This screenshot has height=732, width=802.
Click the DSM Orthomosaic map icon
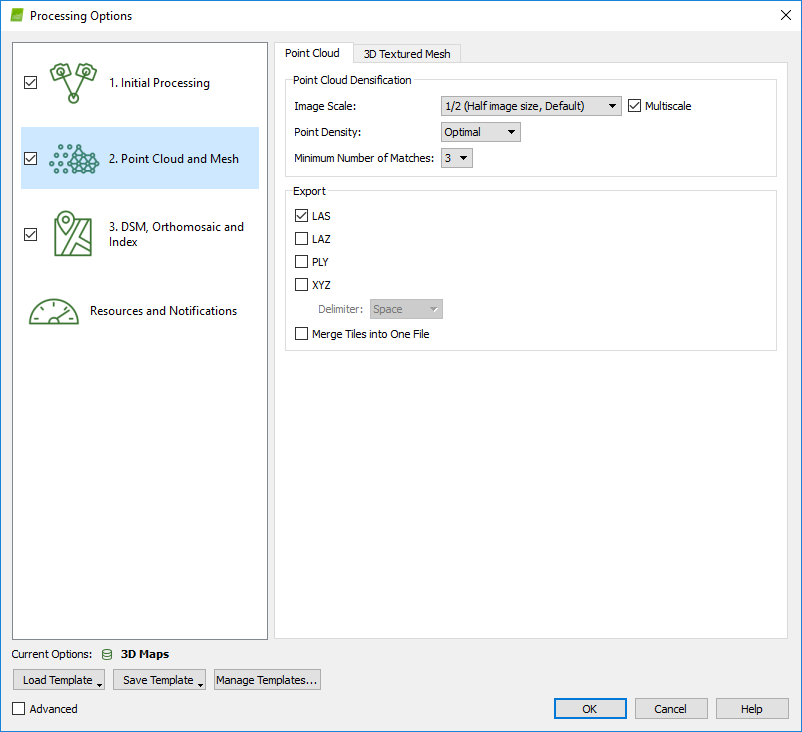[73, 234]
